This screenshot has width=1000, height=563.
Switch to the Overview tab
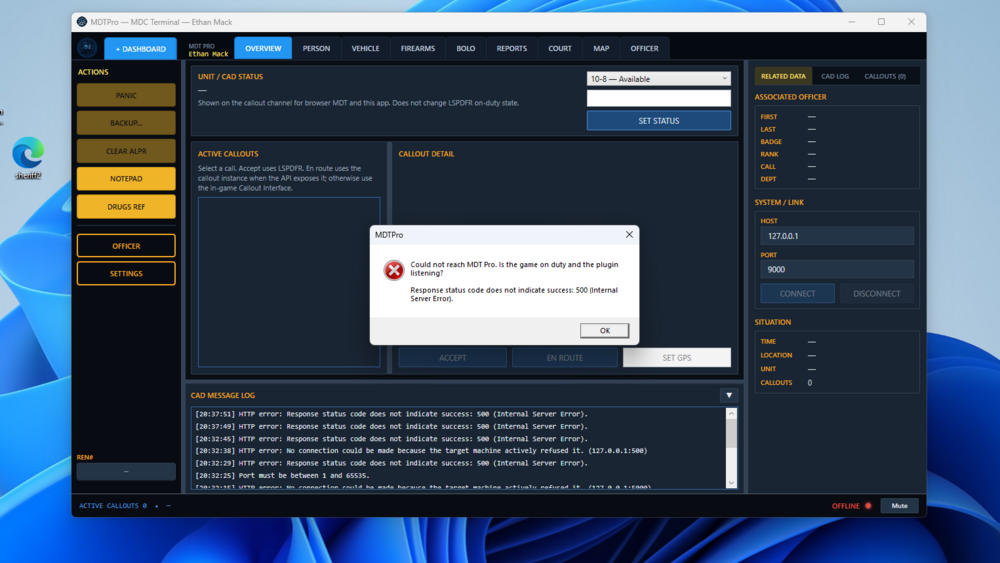click(263, 48)
